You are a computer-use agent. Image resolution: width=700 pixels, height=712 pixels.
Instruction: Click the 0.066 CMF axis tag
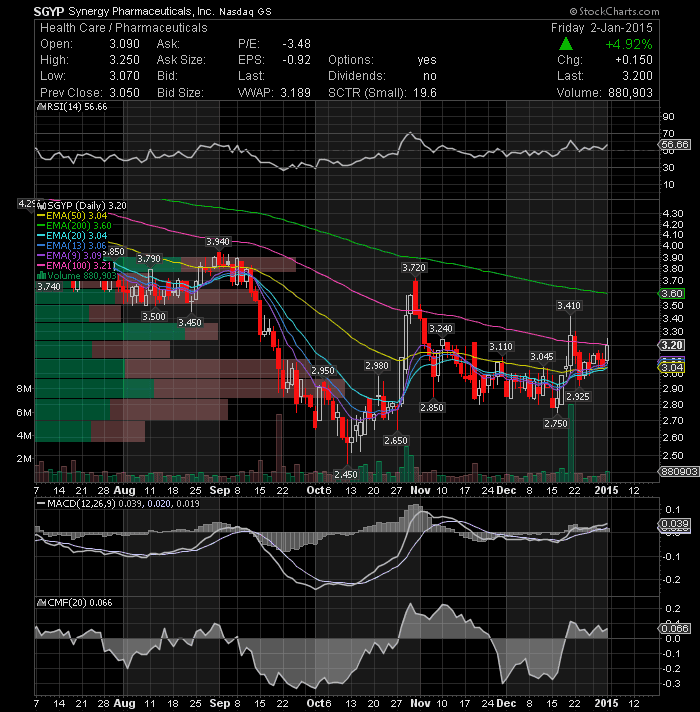click(675, 628)
